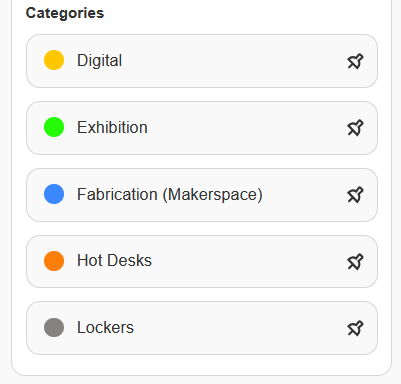This screenshot has width=401, height=384.
Task: Select the Fabrication (Makerspace) label text
Action: 170,195
